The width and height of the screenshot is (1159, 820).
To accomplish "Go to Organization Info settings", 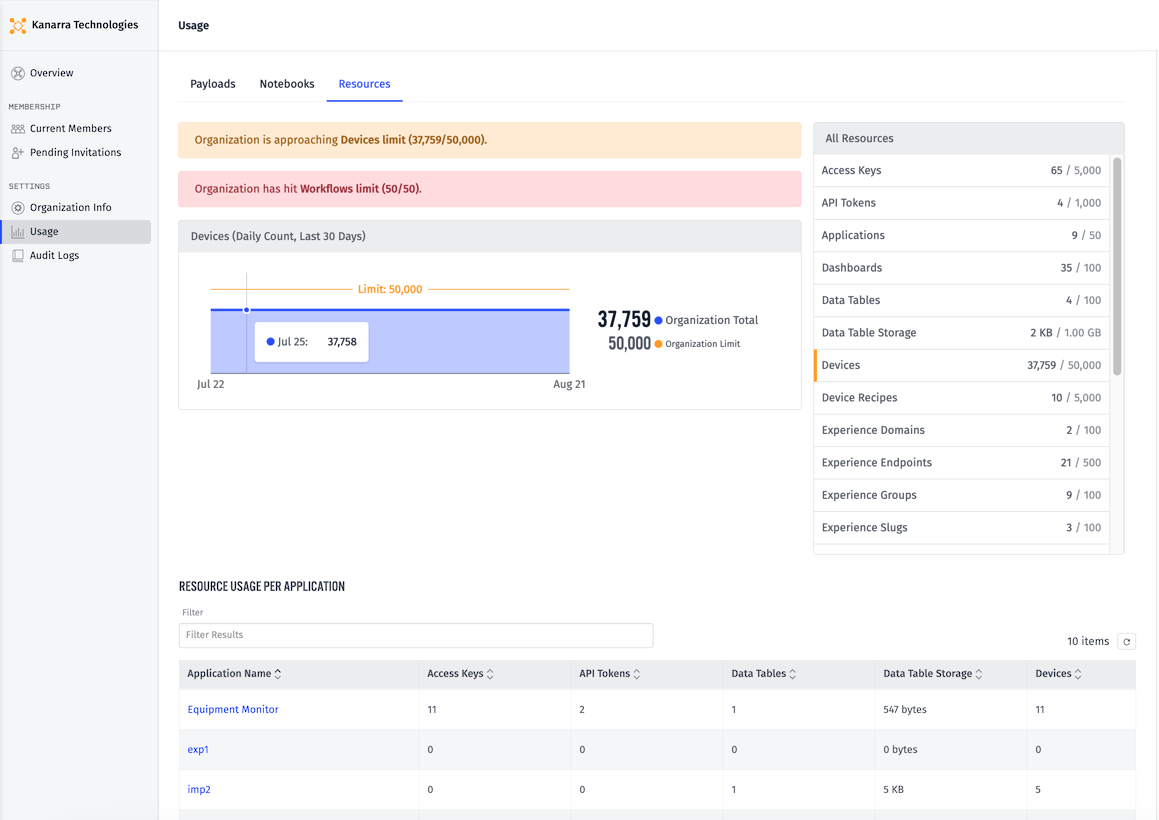I will pyautogui.click(x=70, y=208).
